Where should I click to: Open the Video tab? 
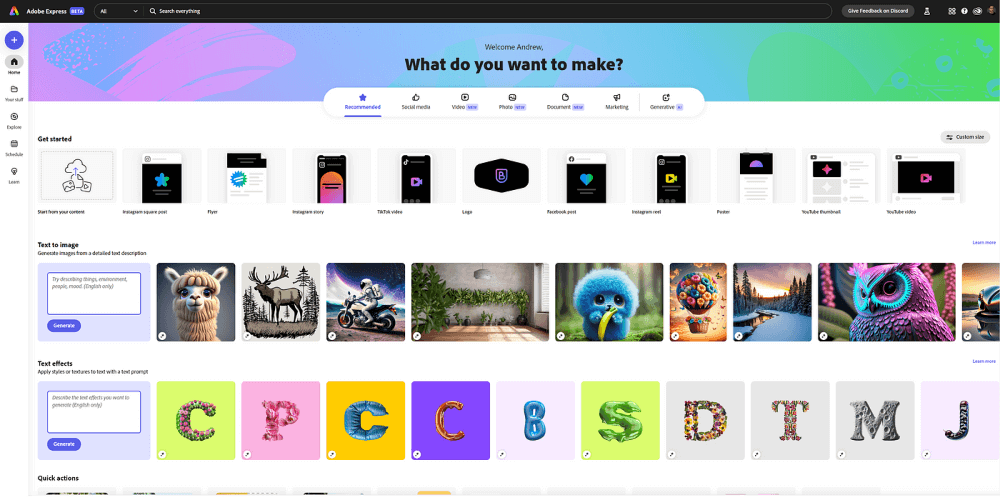tap(464, 102)
